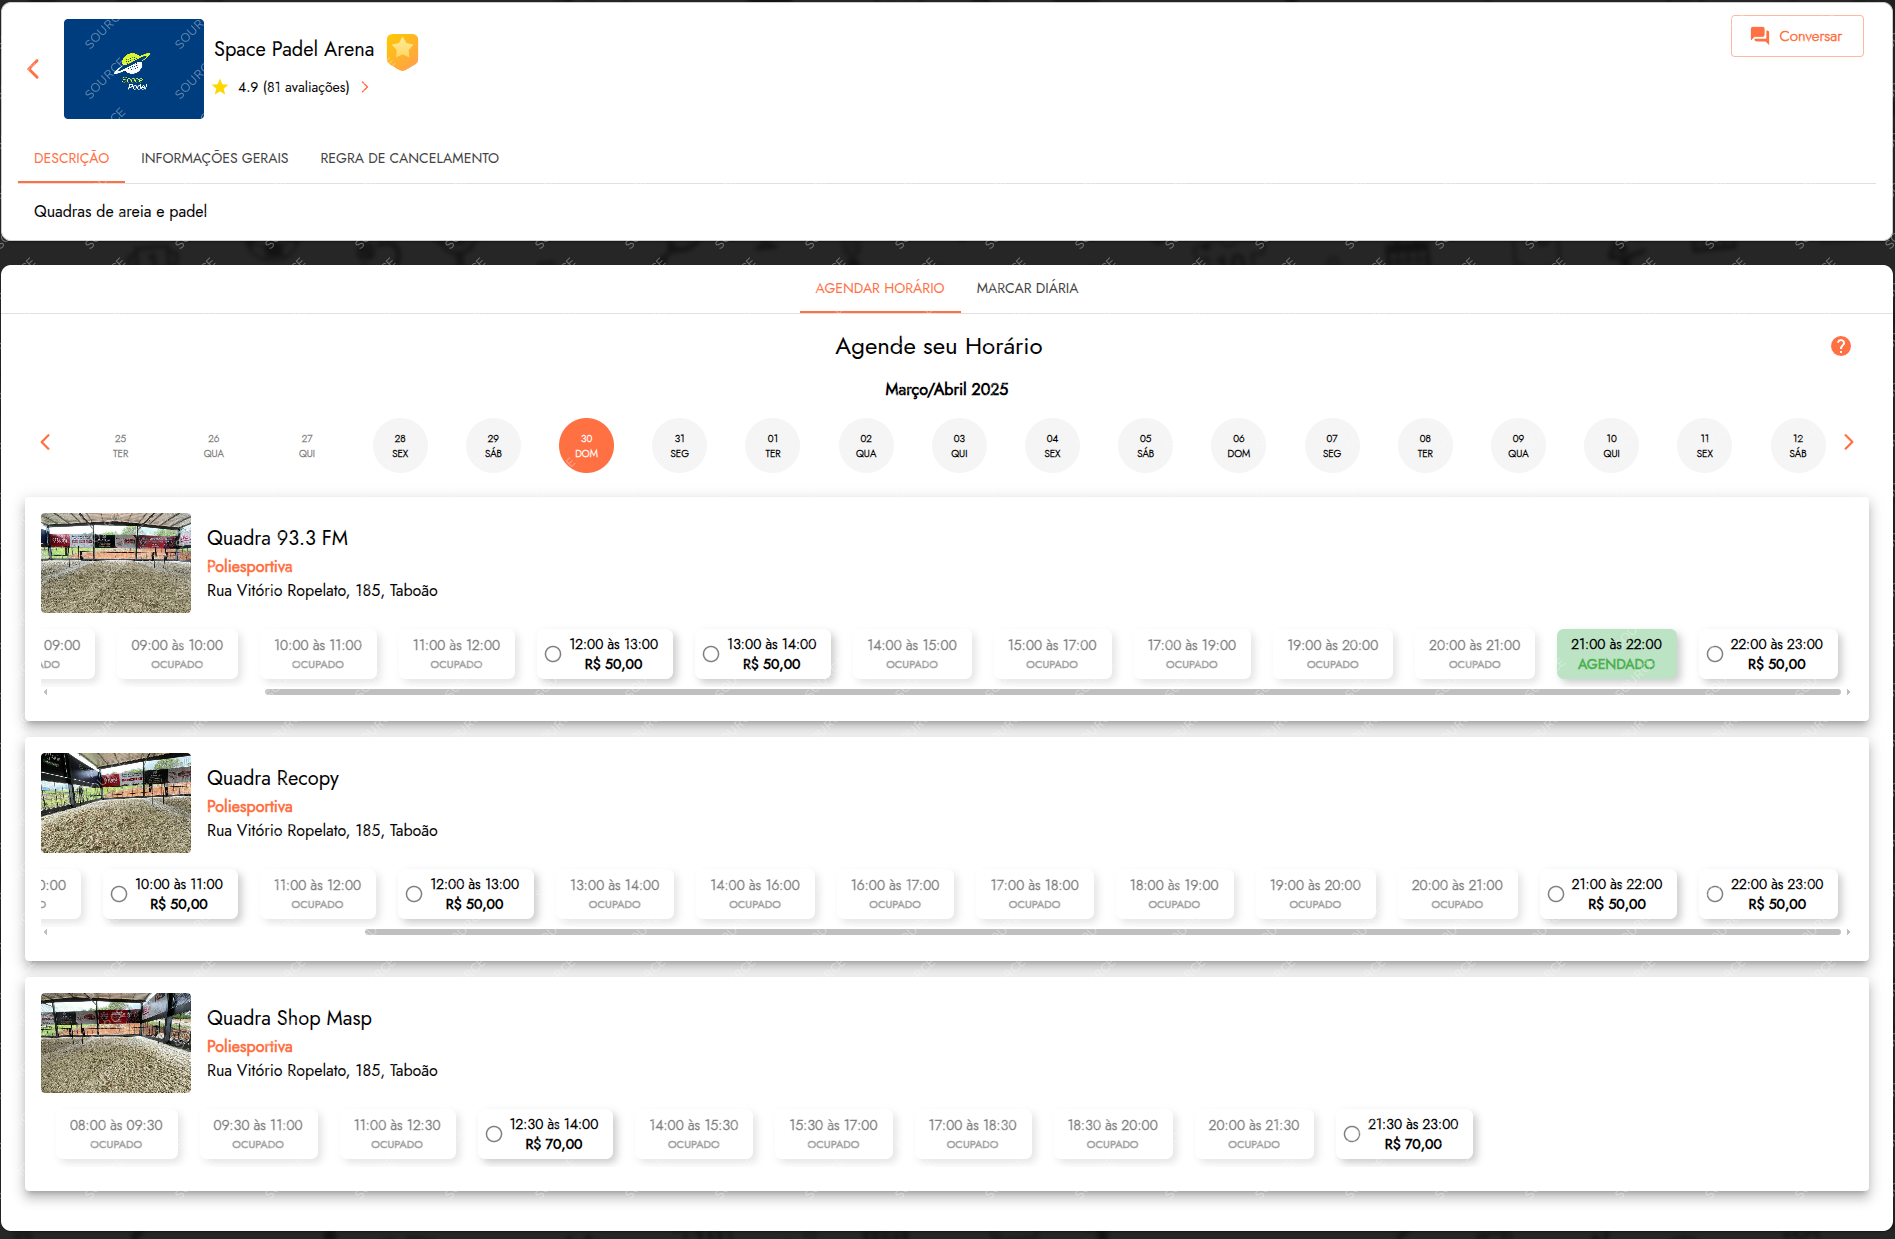Open the Regra de Cancelamento tab
Viewport: 1895px width, 1239px height.
pos(409,158)
